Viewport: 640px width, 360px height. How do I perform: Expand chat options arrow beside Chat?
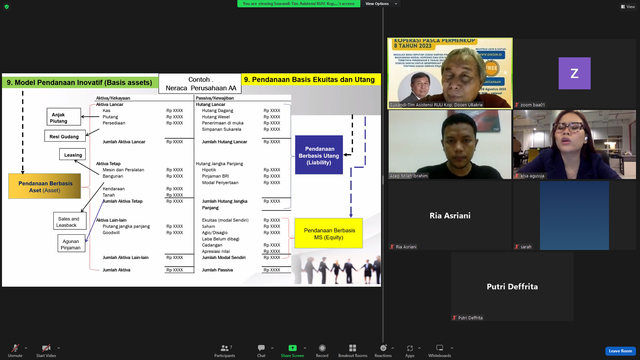click(272, 348)
